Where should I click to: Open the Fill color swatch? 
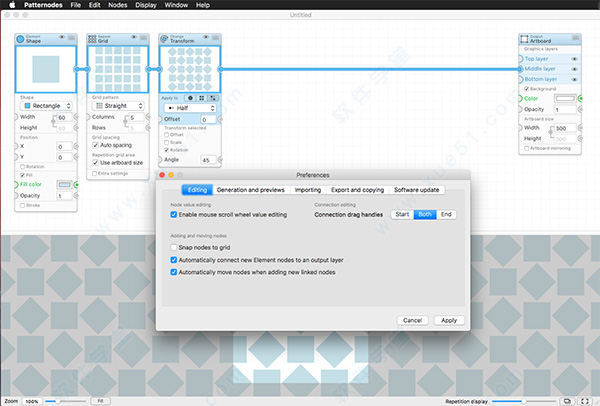pos(64,185)
